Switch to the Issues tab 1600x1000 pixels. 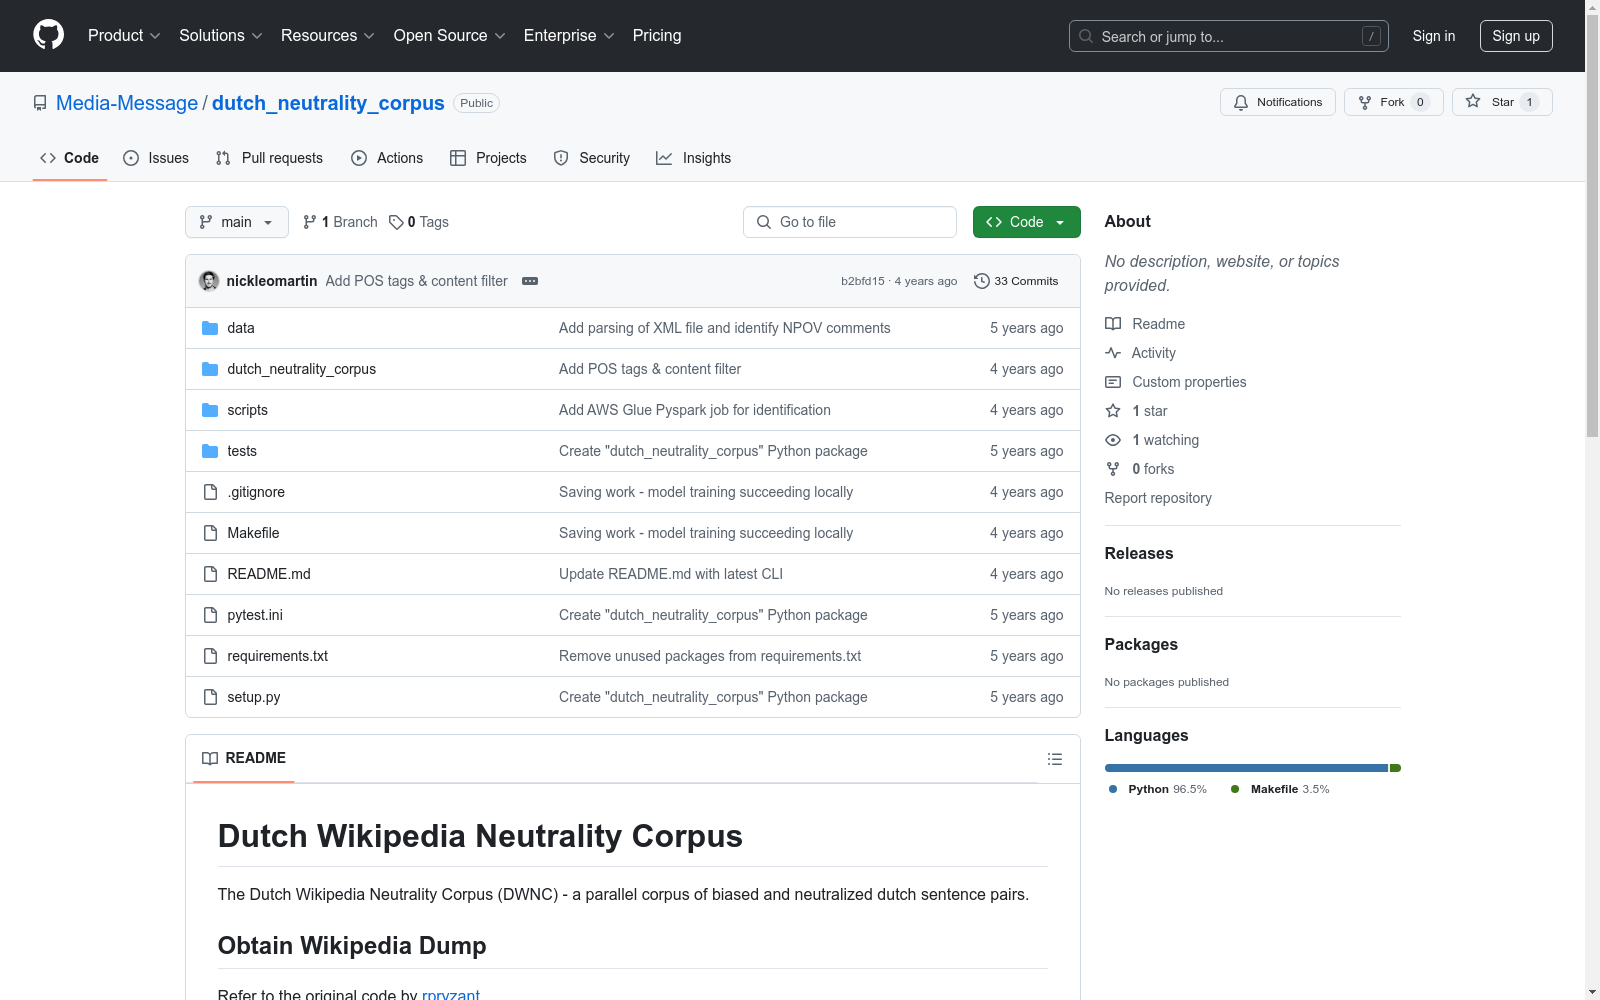156,158
